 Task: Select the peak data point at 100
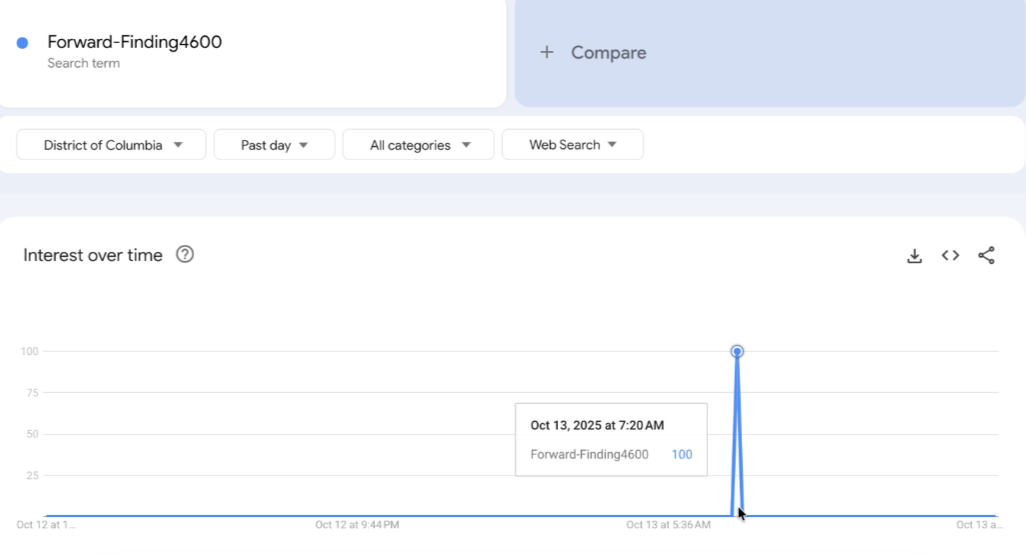coord(737,351)
